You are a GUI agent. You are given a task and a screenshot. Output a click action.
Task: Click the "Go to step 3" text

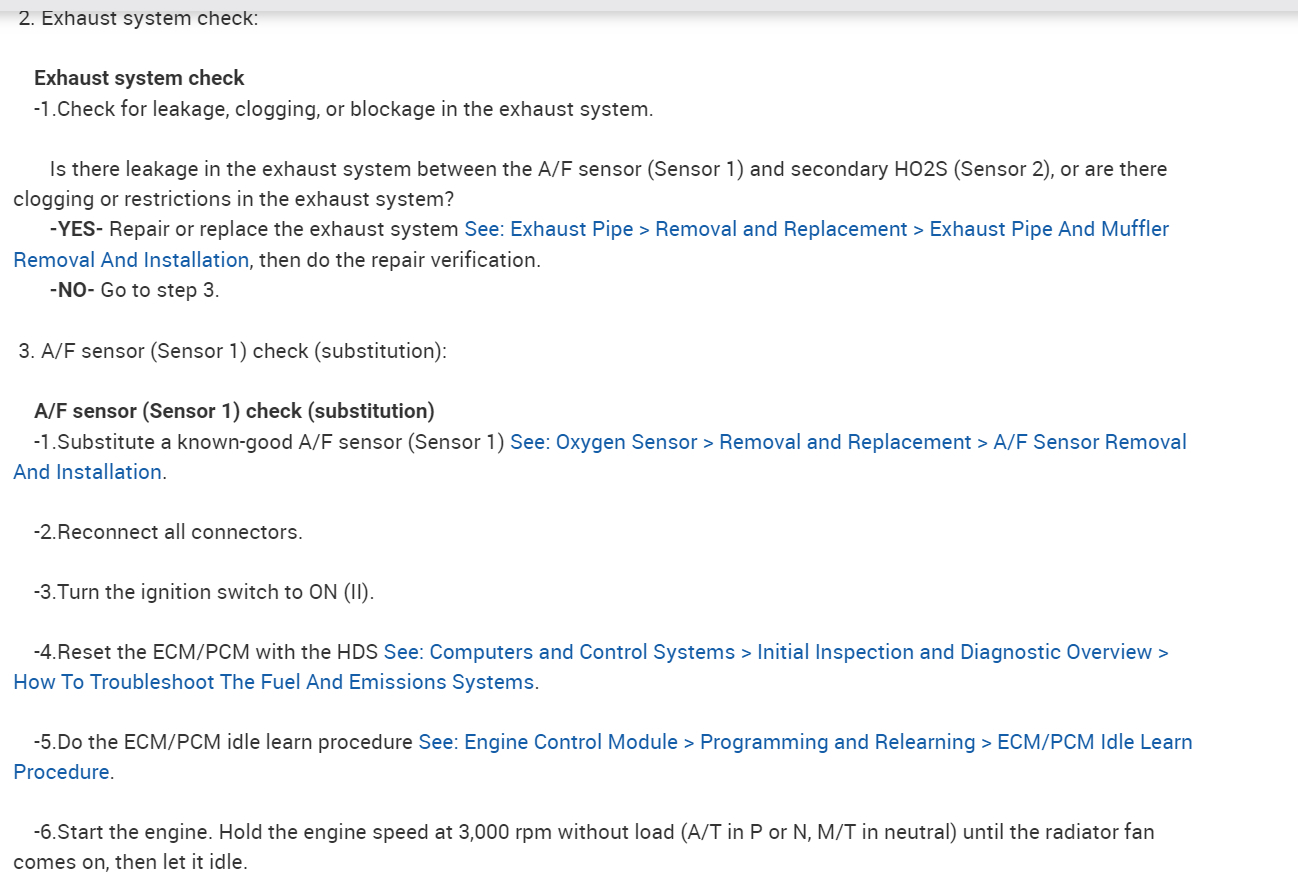pos(160,290)
